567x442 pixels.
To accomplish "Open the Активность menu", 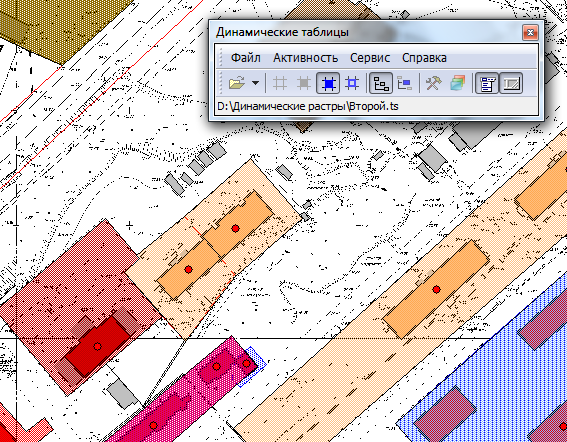I will point(306,58).
